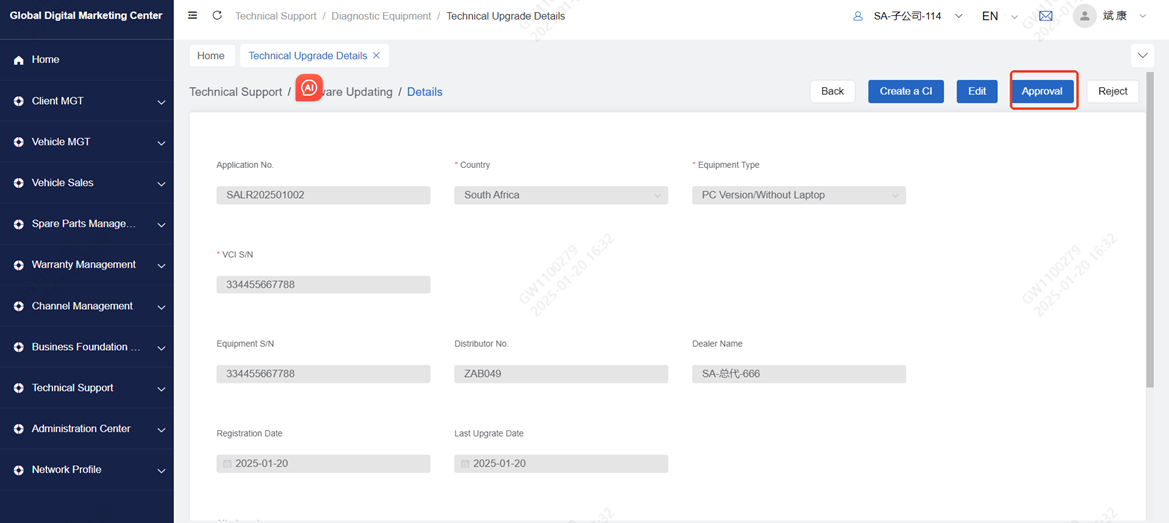Close the Technical Upgrade Details tab
Image resolution: width=1169 pixels, height=523 pixels.
(376, 56)
